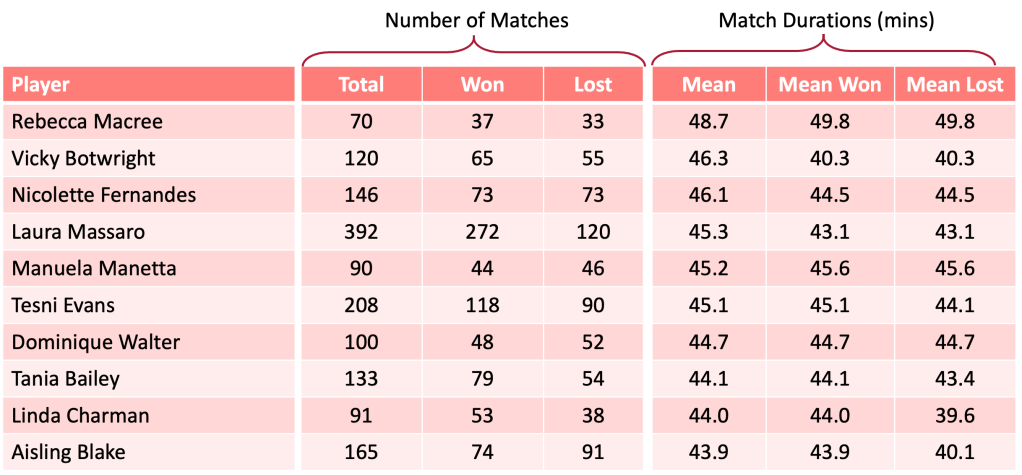Select Laura Massaro's 272 matches won
Image resolution: width=1022 pixels, height=475 pixels.
click(482, 232)
